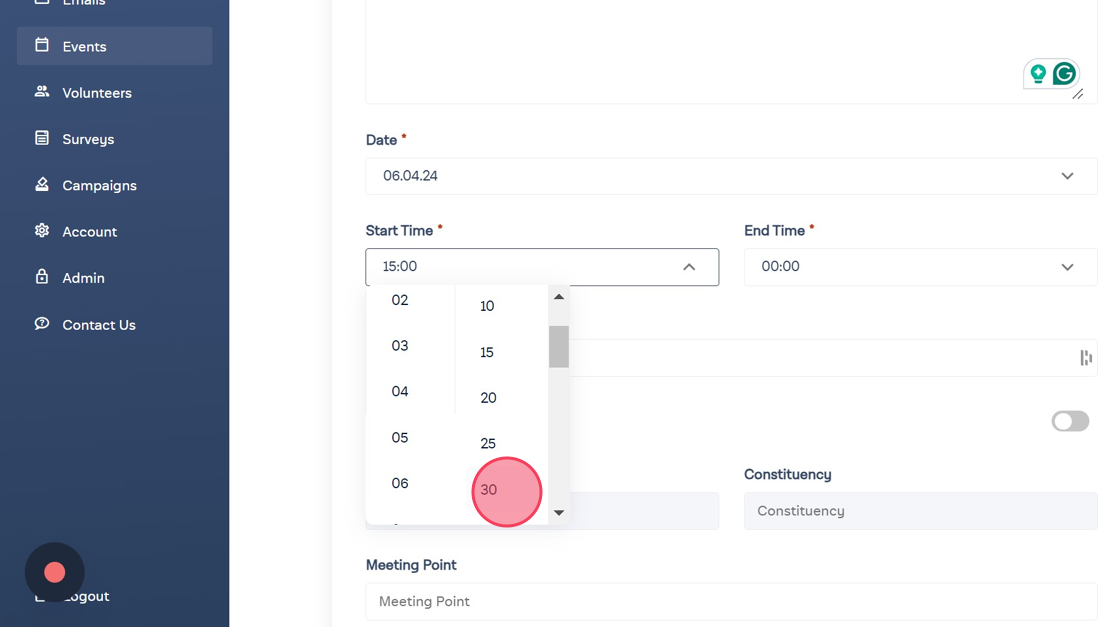Toggle the switch on the right
Screen dimensions: 1120x627
tap(1070, 421)
